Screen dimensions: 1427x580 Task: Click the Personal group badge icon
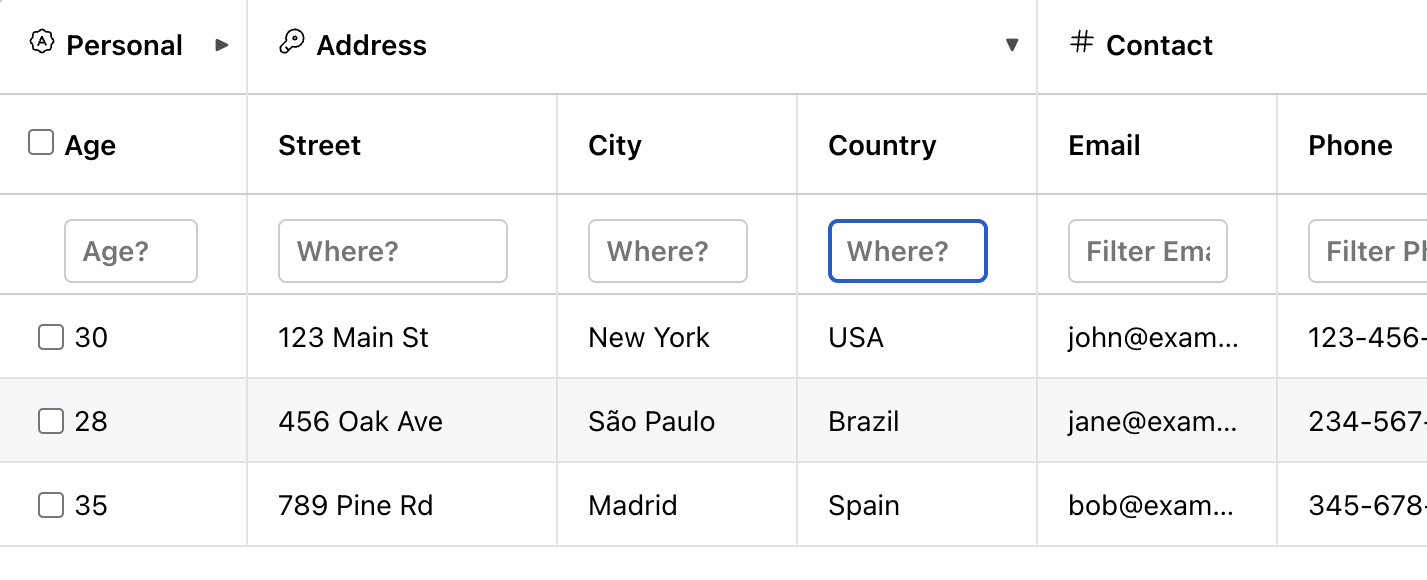pyautogui.click(x=41, y=42)
